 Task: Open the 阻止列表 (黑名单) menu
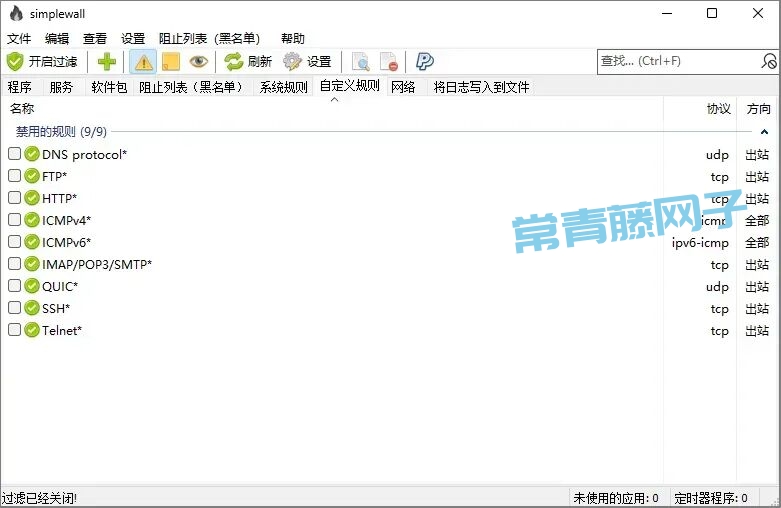pyautogui.click(x=209, y=39)
